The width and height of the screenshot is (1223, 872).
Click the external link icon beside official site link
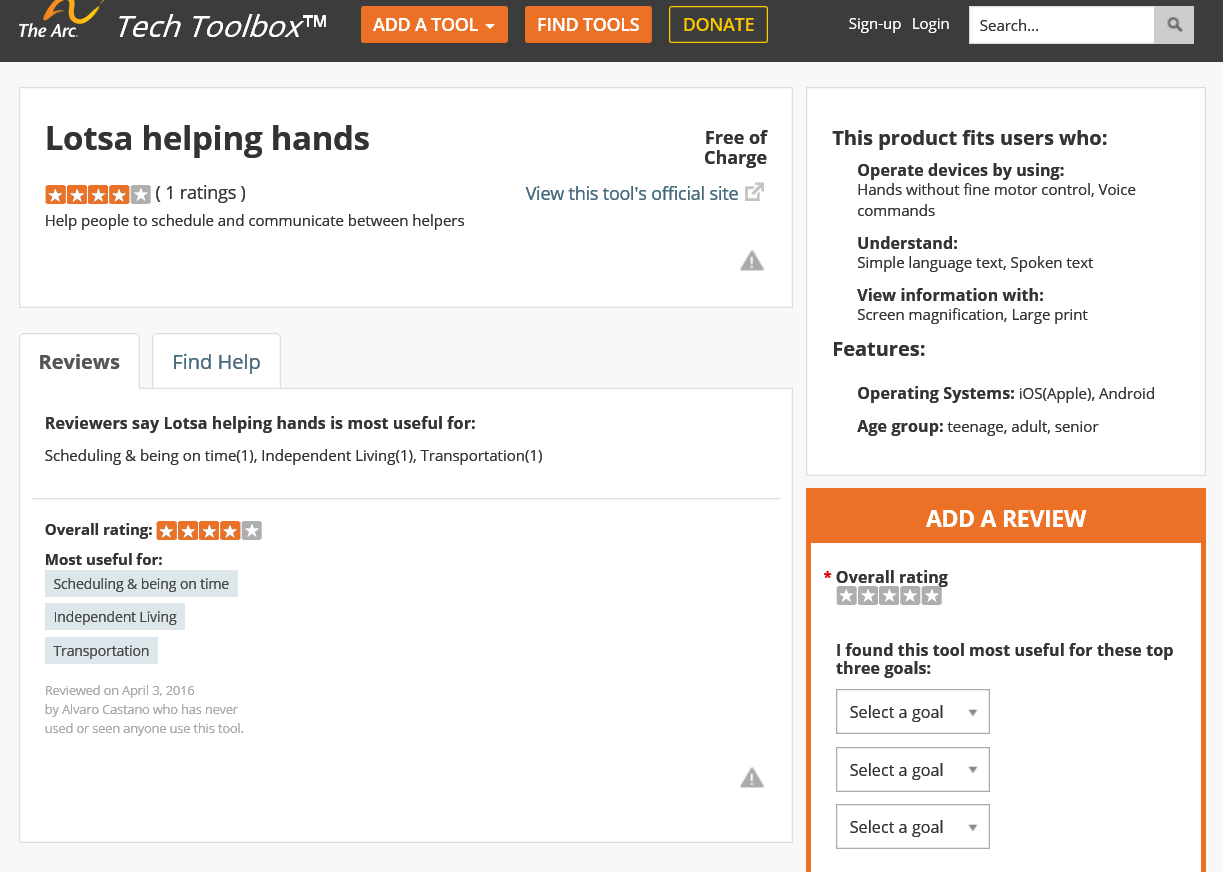(755, 190)
